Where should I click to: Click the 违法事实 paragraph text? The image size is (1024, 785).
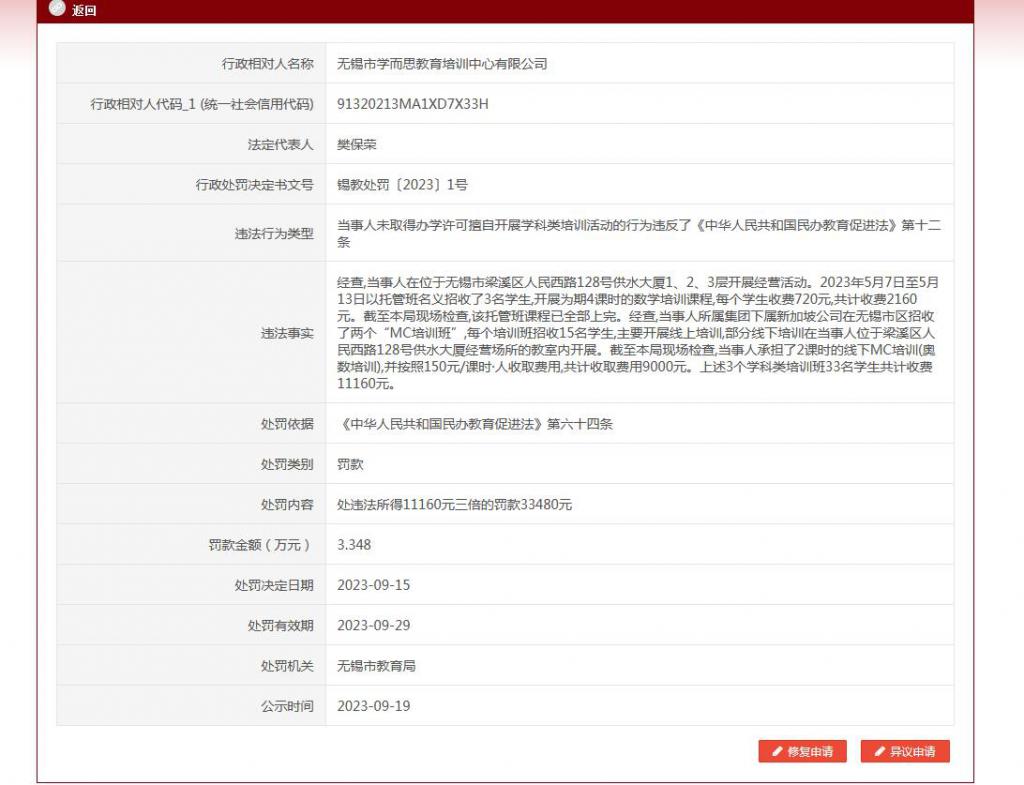click(637, 332)
